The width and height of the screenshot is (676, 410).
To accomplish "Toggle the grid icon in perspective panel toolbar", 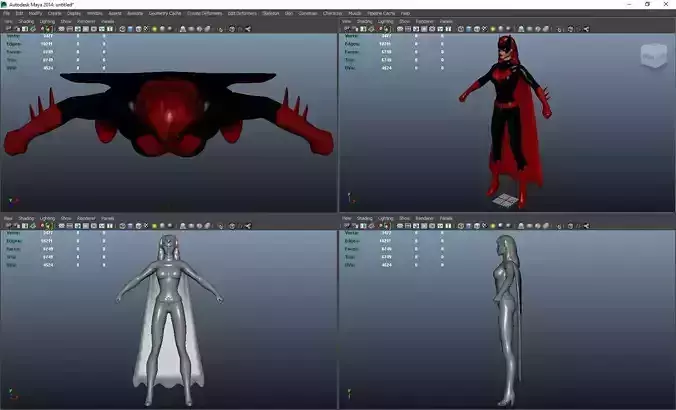I will 400,29.
